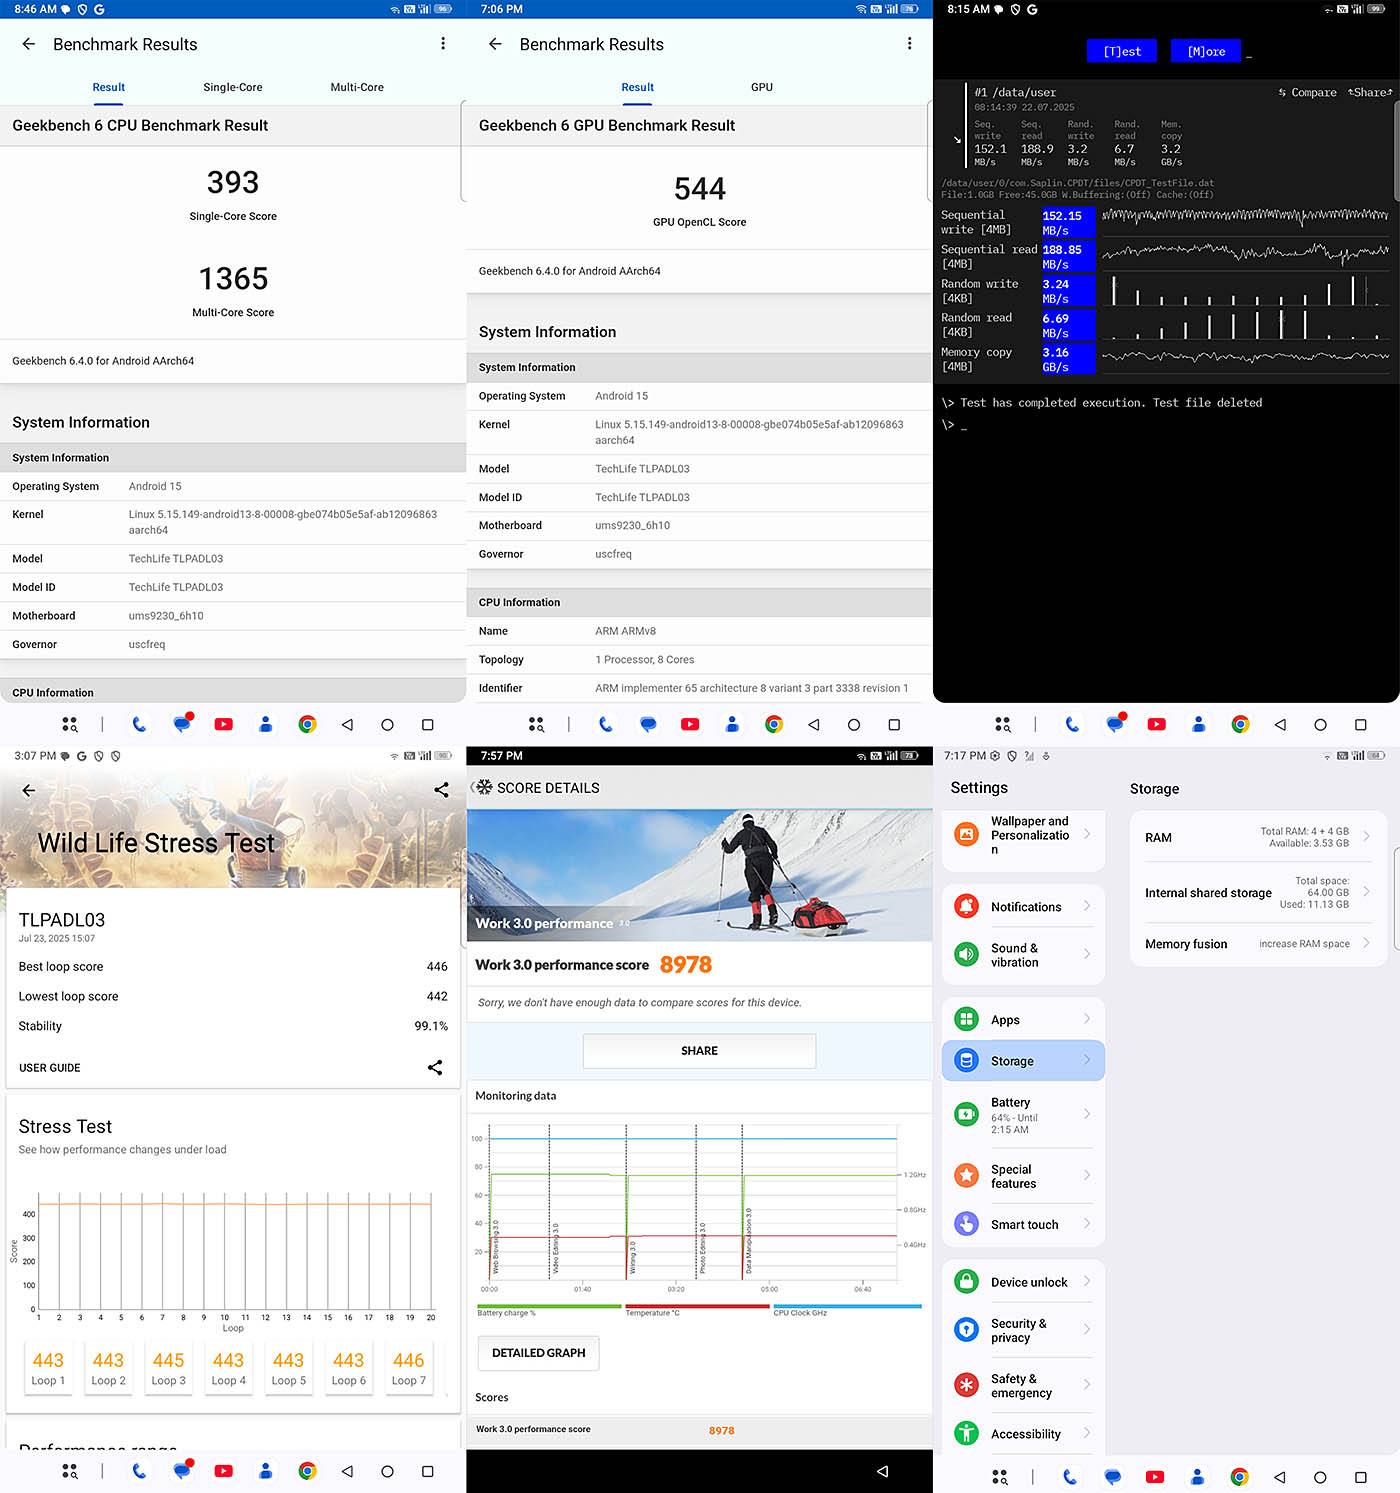Open Sound & vibration settings icon
The image size is (1400, 1493).
(x=966, y=955)
